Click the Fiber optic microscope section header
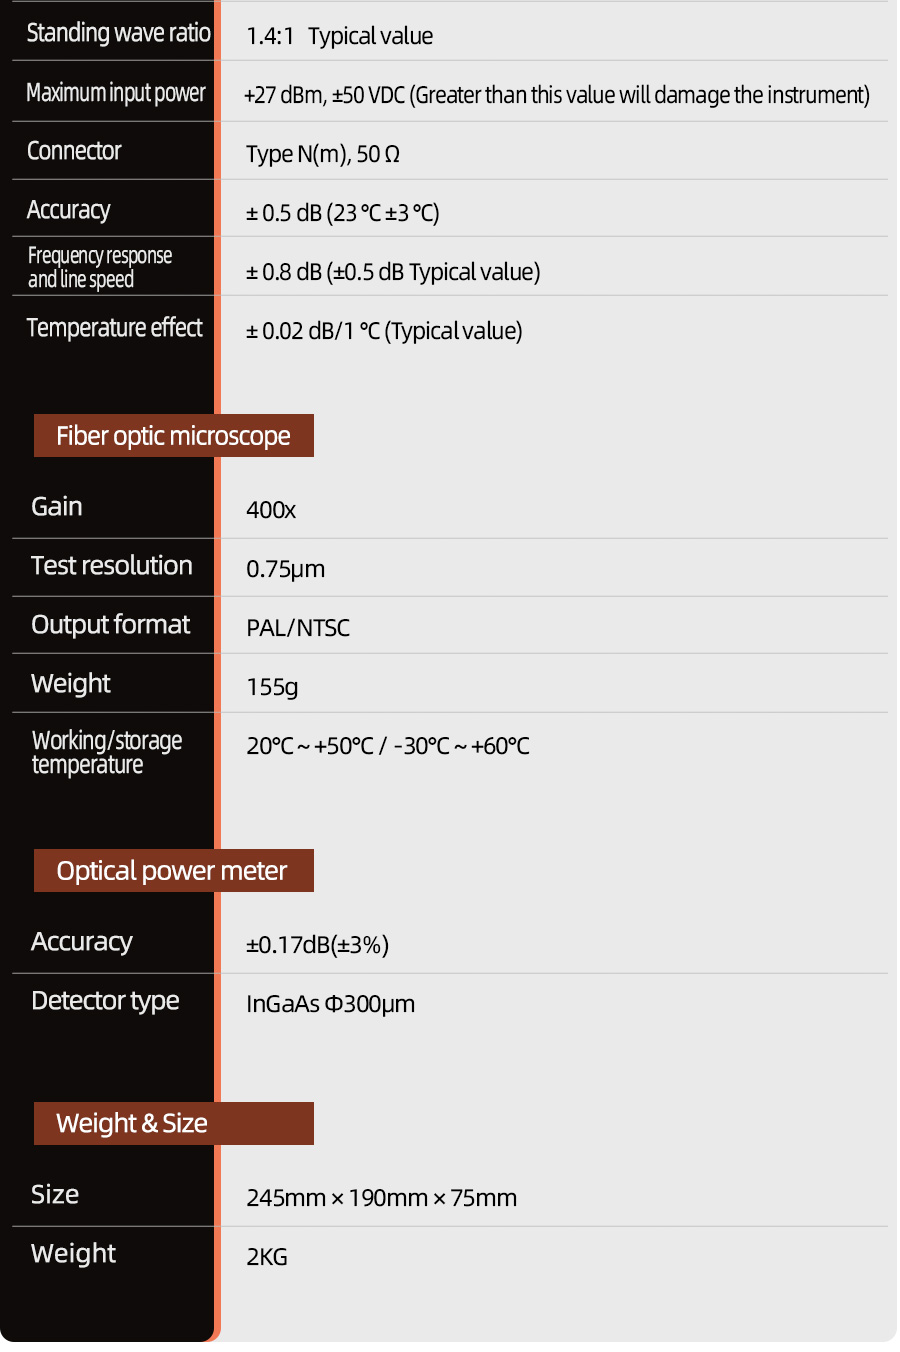The height and width of the screenshot is (1352, 900). point(173,436)
